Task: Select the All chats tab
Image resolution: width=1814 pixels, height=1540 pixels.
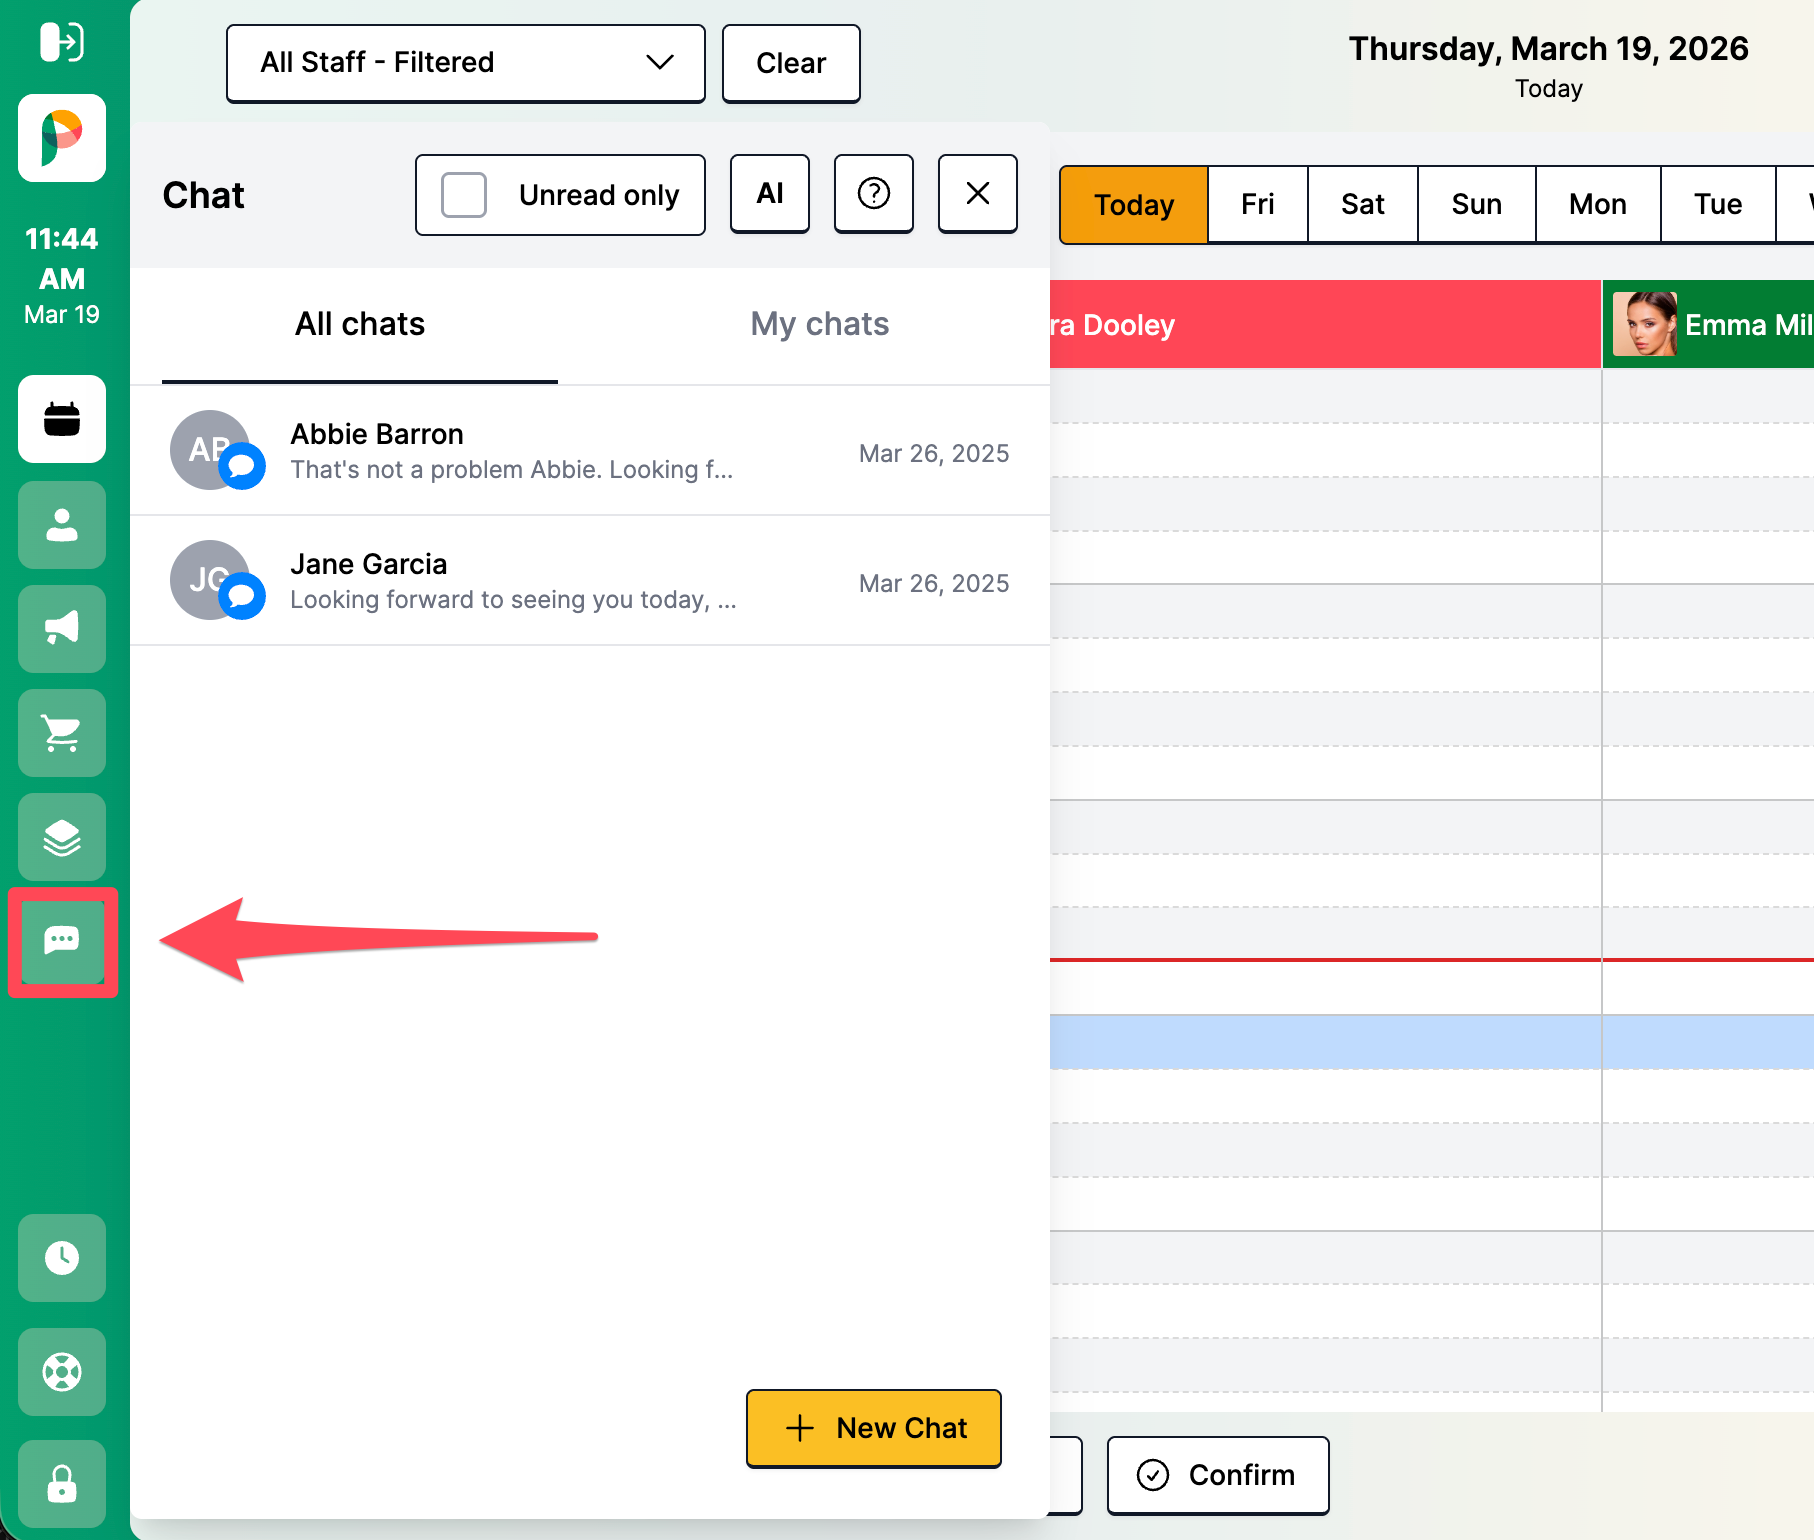Action: coord(360,324)
